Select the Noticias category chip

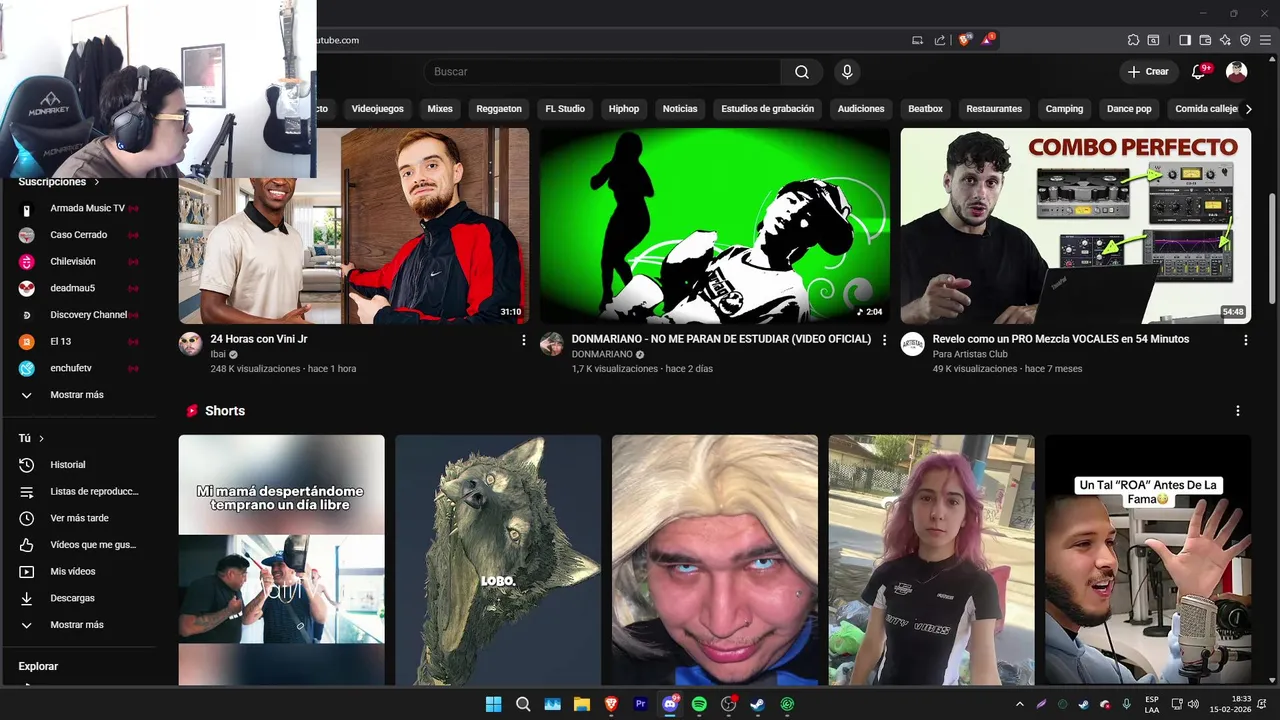[680, 109]
